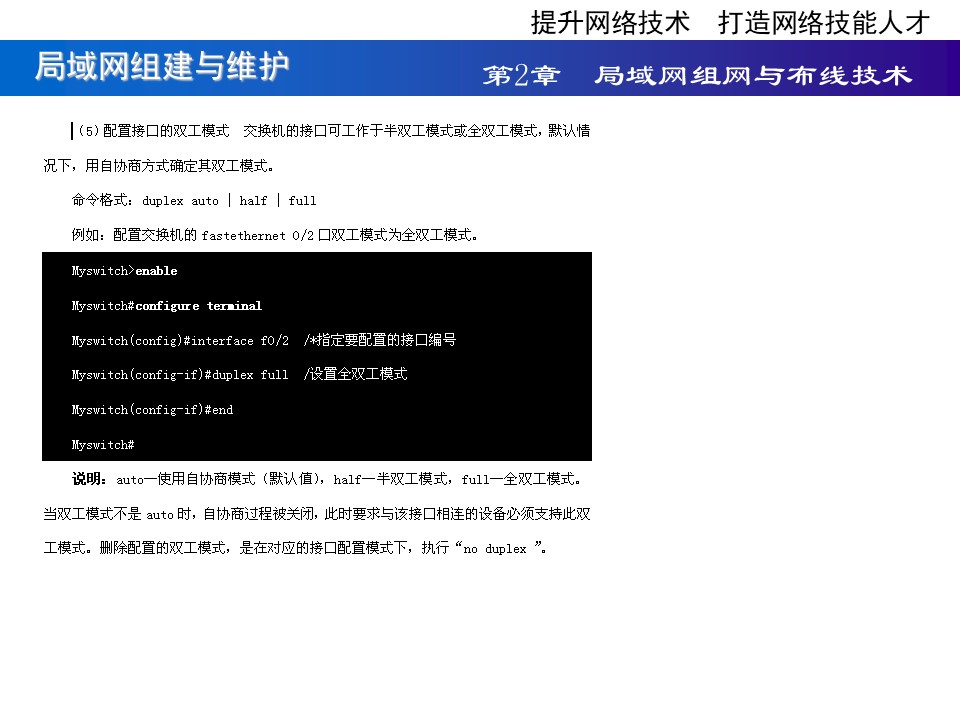Click the line Myswitch#configure terminal
The width and height of the screenshot is (960, 720).
pyautogui.click(x=167, y=306)
